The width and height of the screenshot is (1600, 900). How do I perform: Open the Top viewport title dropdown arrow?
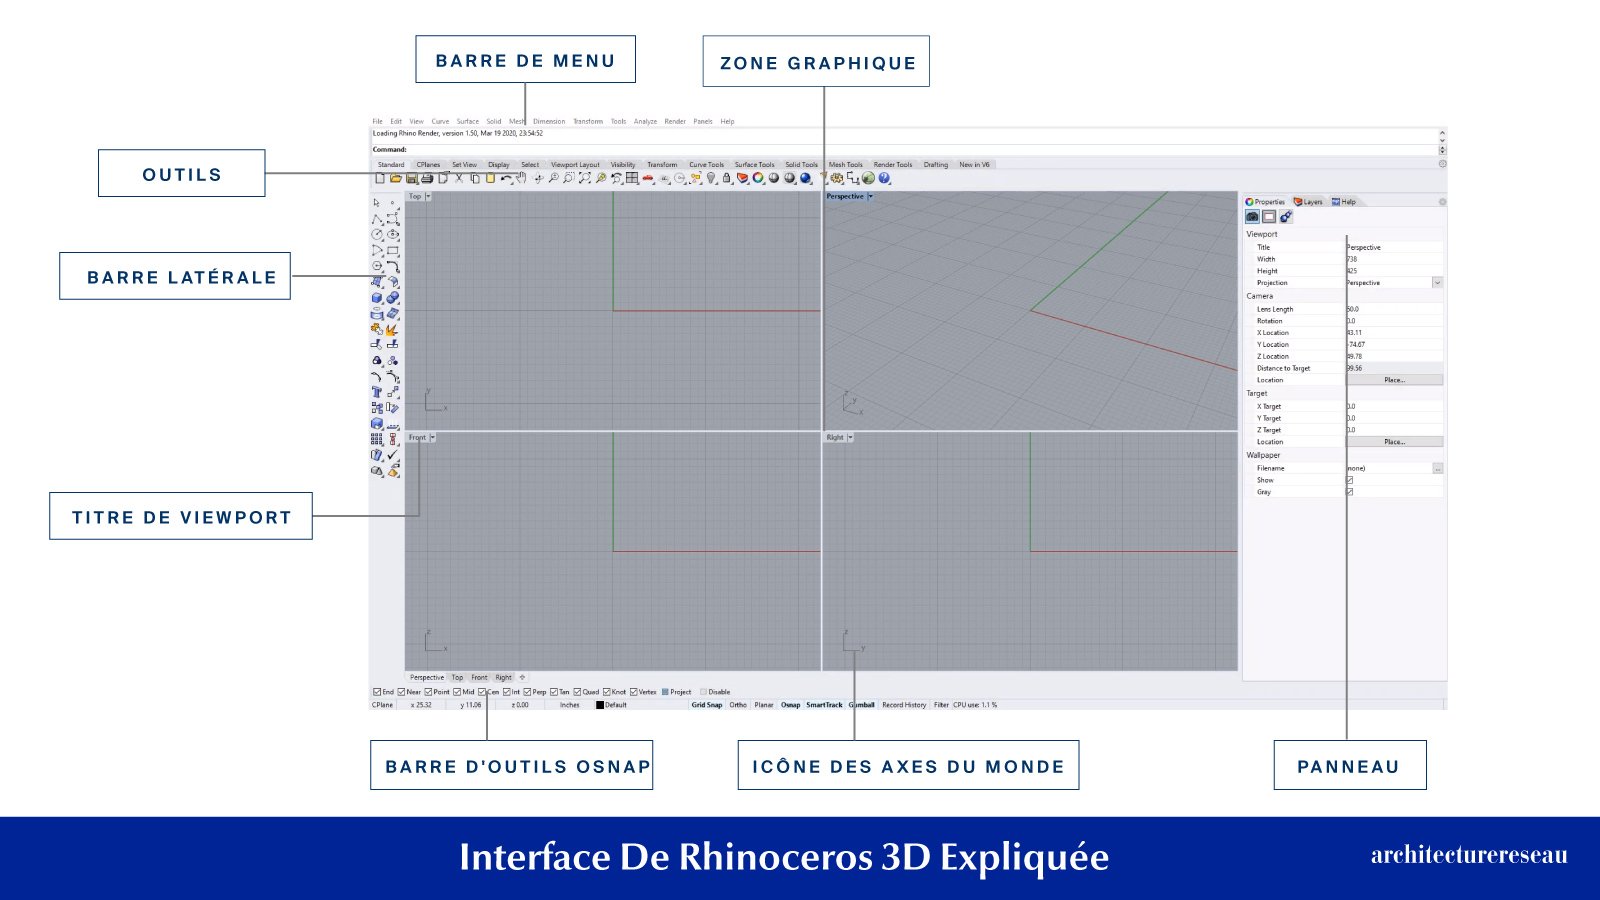click(x=429, y=197)
